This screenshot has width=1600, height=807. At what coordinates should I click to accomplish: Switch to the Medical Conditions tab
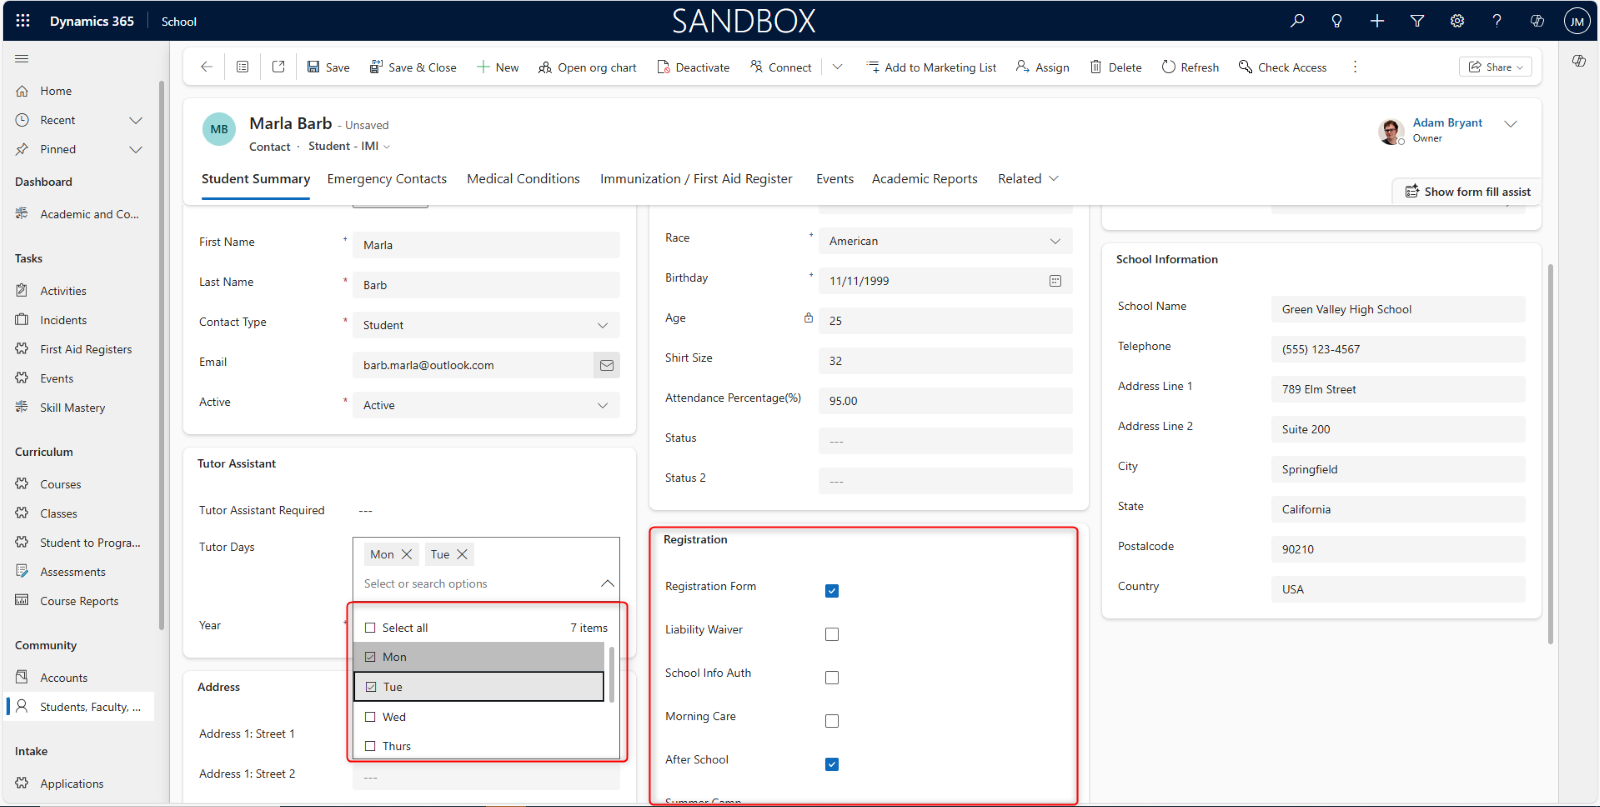(x=523, y=179)
